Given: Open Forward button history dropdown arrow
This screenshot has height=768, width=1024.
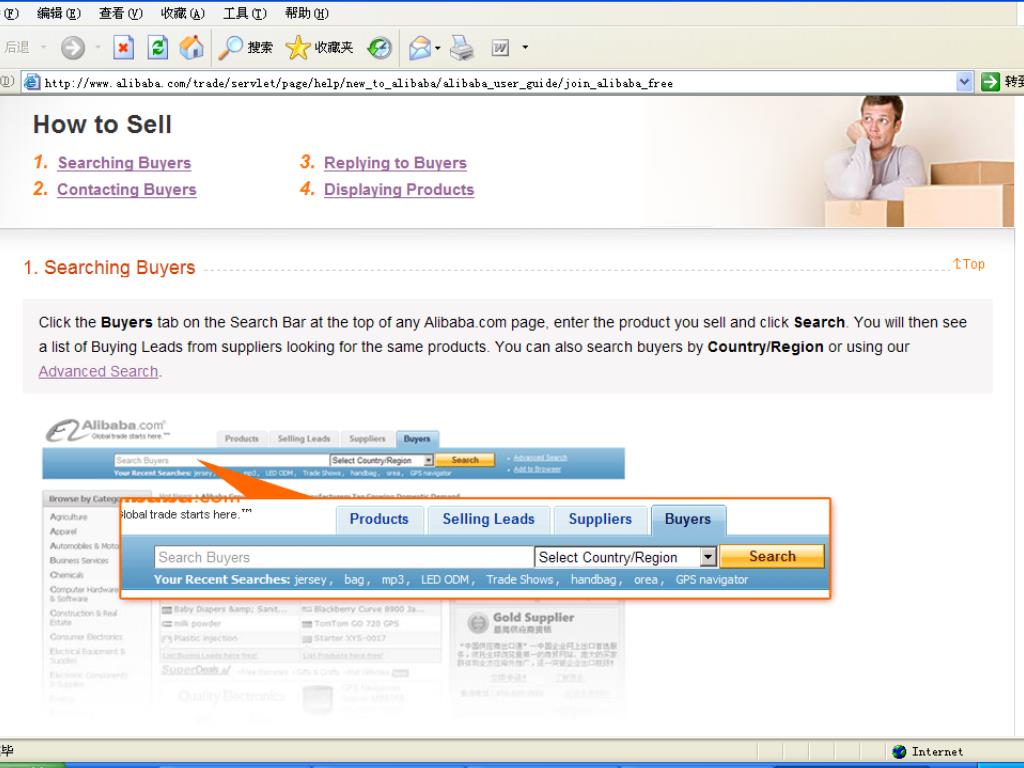Looking at the screenshot, I should click(98, 48).
